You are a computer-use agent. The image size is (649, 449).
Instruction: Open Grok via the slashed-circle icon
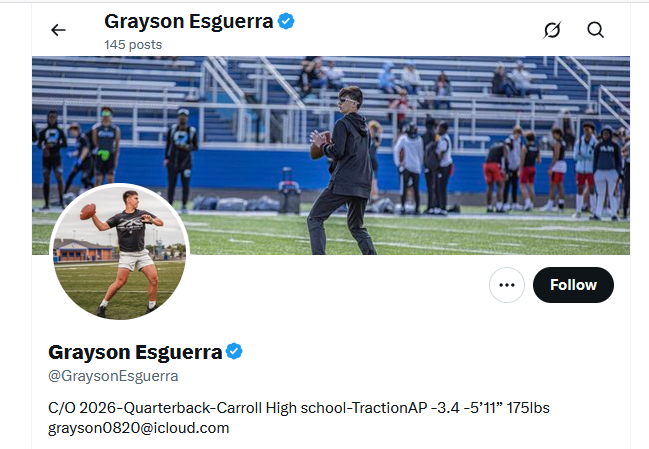click(552, 30)
